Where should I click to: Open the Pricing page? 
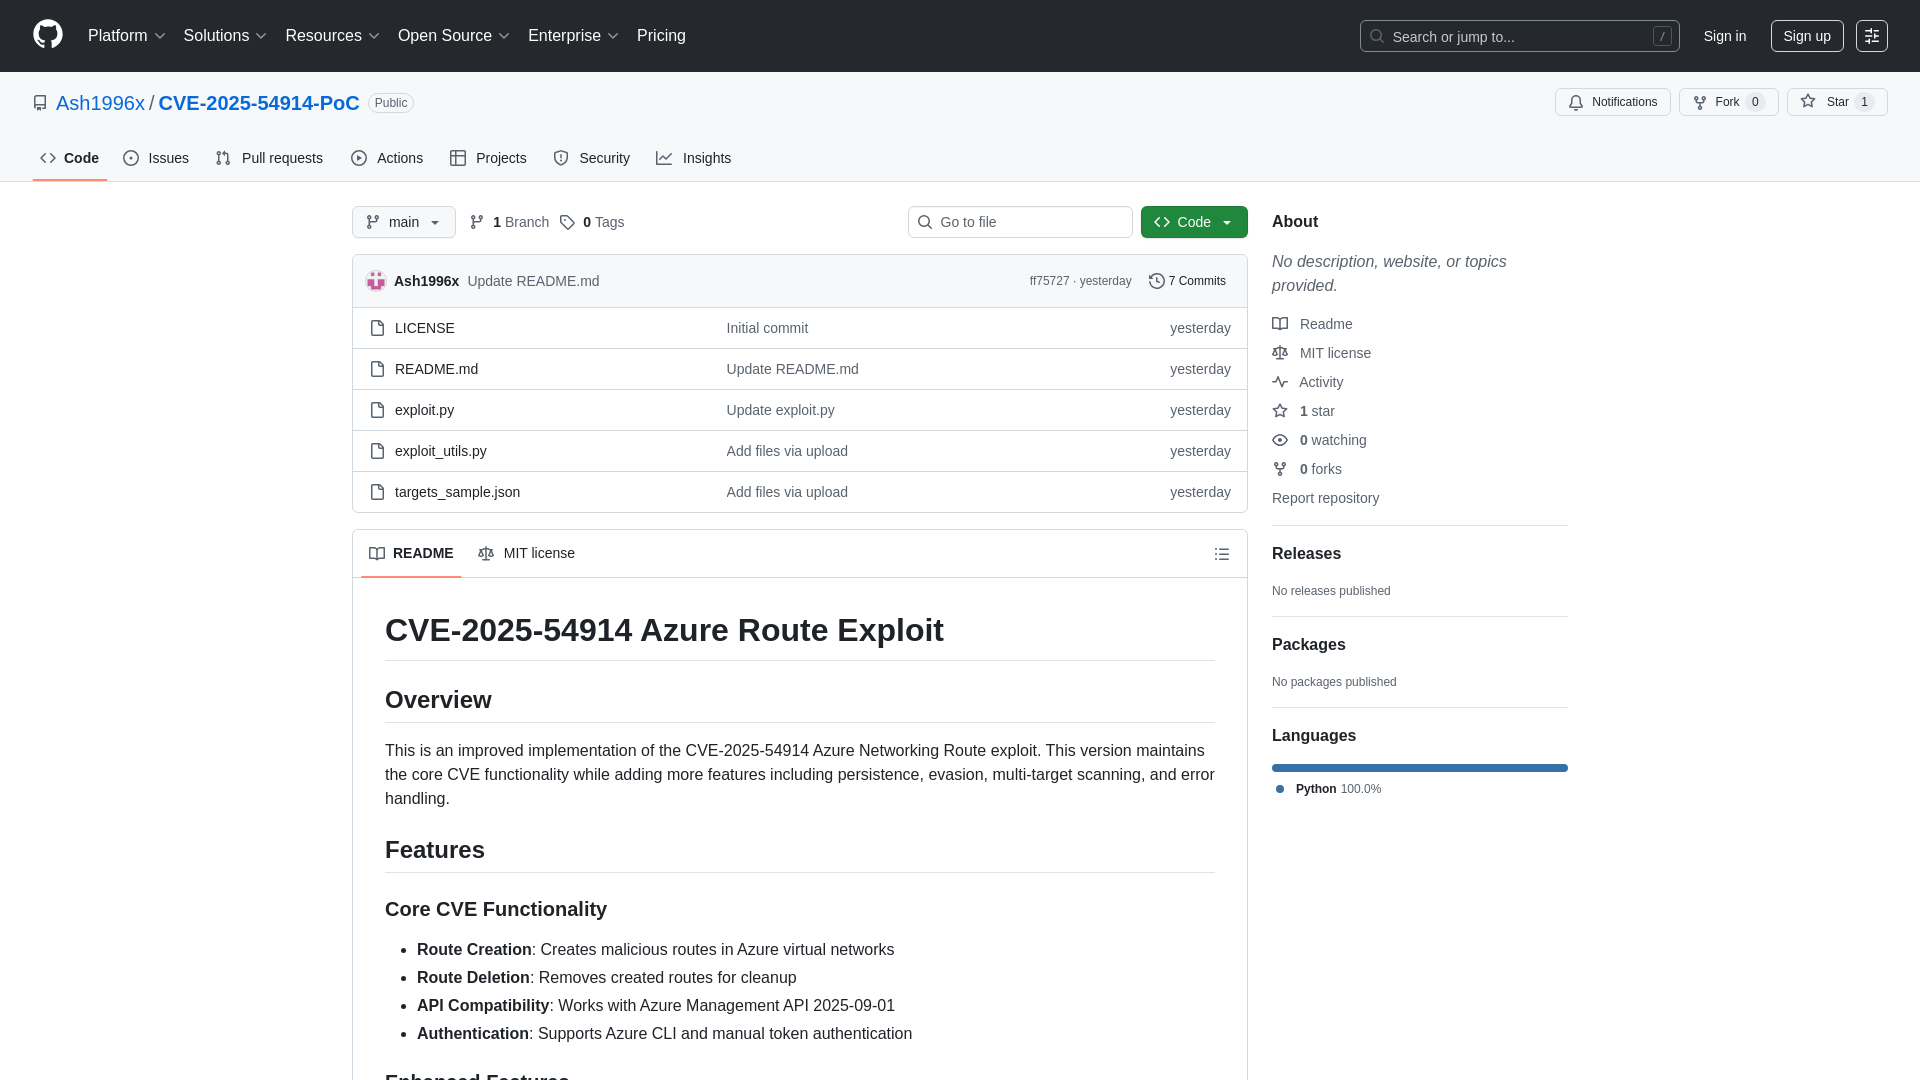click(661, 36)
